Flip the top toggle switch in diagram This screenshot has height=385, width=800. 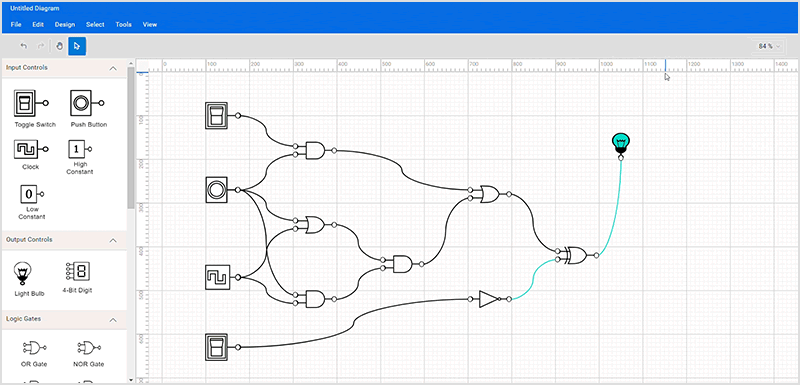(x=216, y=115)
